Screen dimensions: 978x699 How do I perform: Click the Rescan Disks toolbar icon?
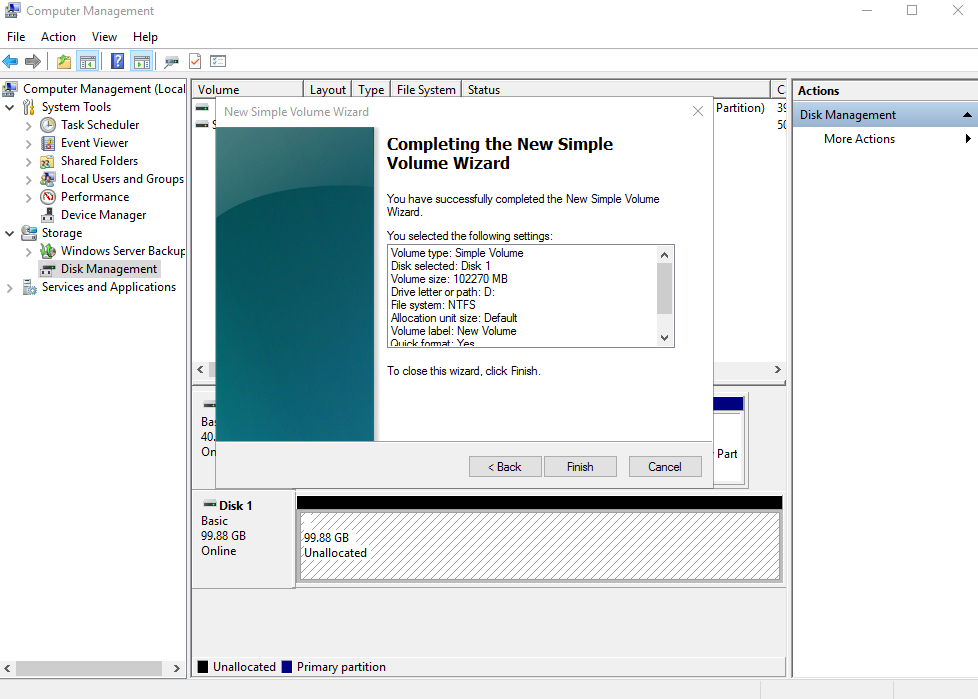[x=172, y=62]
